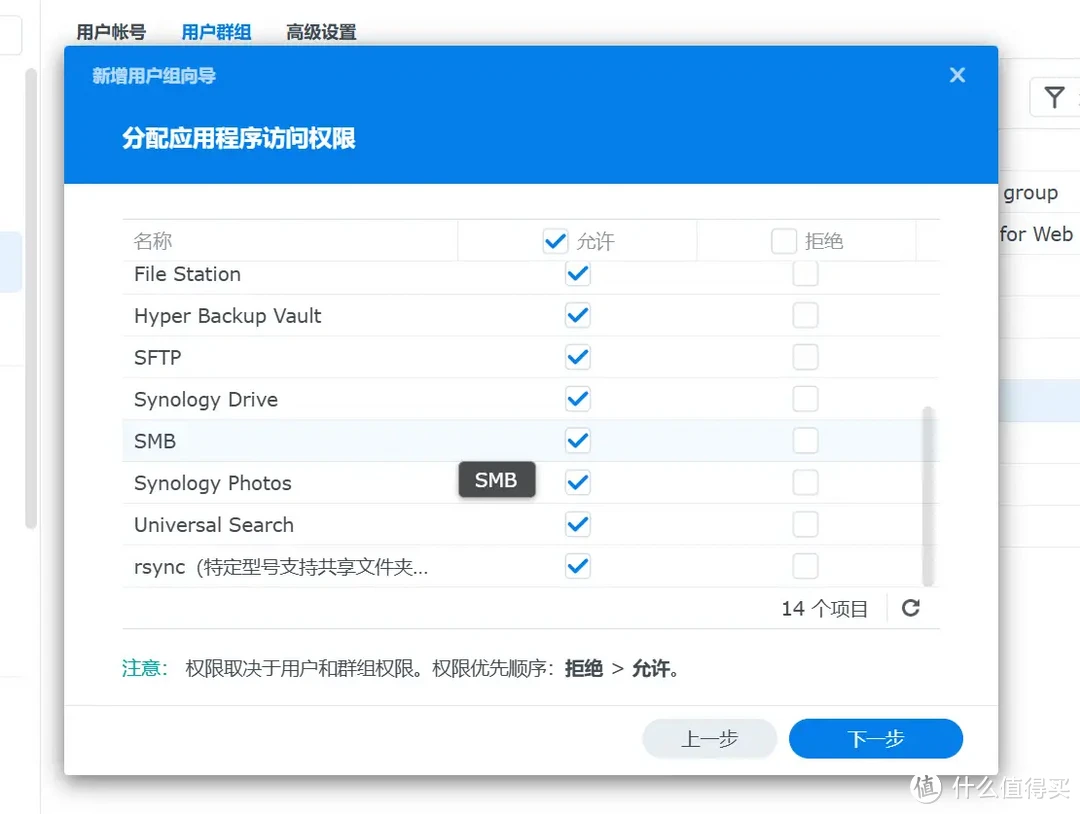Close the 新增用户组向导 dialog

957,74
